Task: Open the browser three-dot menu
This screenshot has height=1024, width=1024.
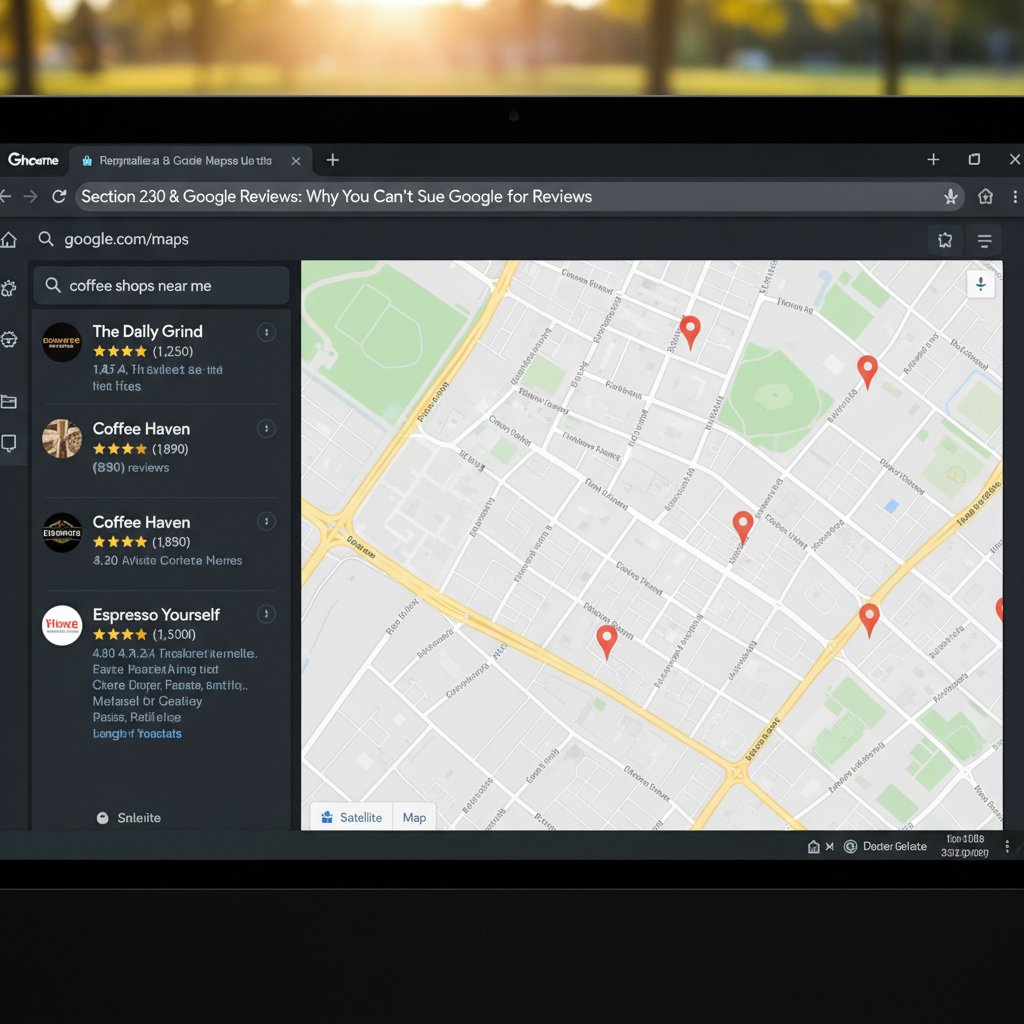Action: 1015,197
